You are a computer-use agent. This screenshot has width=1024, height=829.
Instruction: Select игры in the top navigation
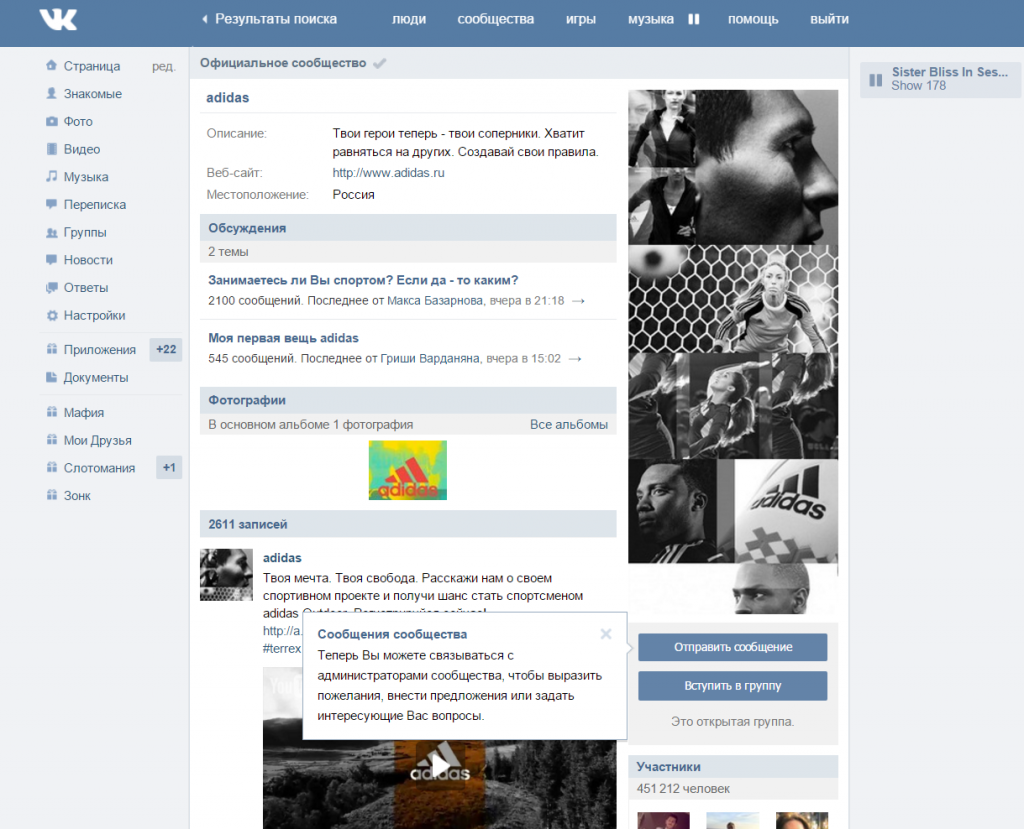coord(580,19)
